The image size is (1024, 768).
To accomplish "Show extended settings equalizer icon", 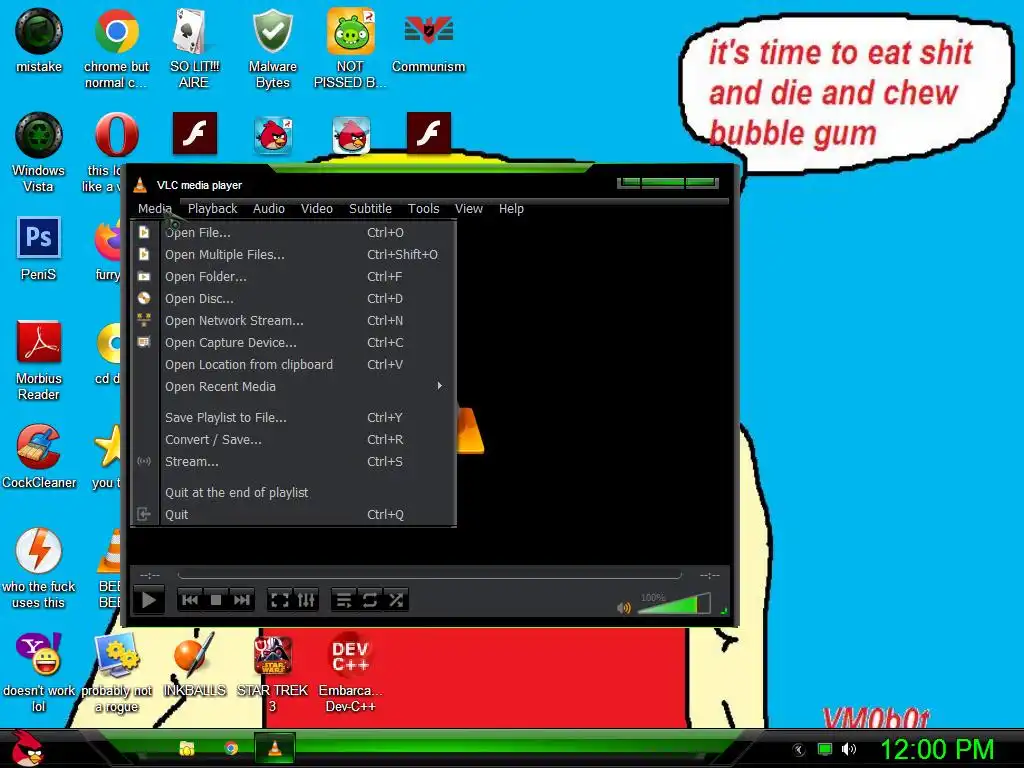I will (x=306, y=600).
